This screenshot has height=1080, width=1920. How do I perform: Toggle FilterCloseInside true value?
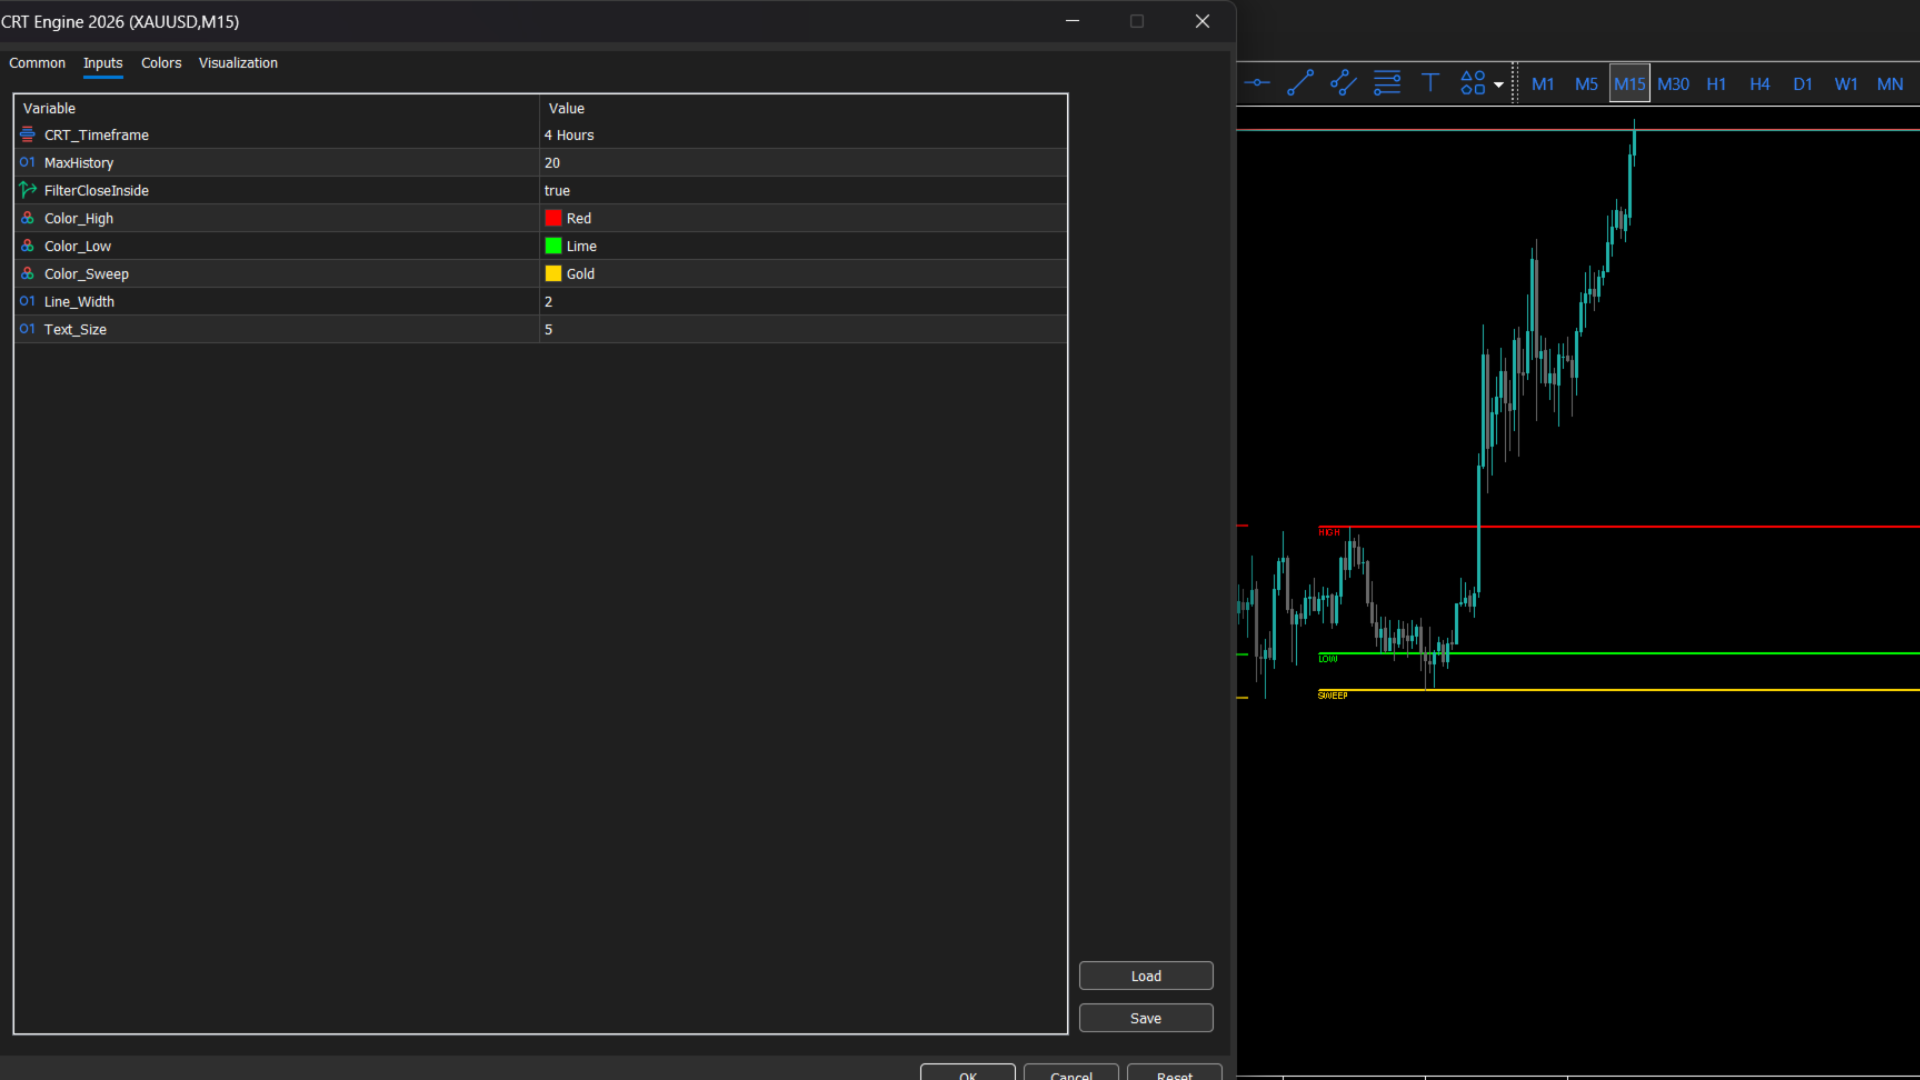557,191
